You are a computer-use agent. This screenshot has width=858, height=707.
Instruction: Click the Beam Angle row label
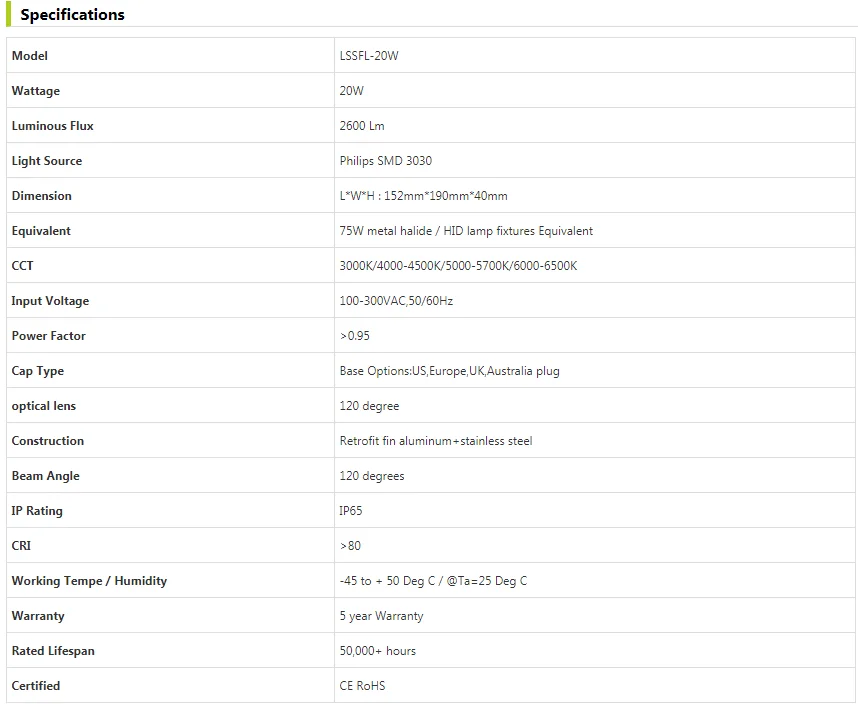46,476
